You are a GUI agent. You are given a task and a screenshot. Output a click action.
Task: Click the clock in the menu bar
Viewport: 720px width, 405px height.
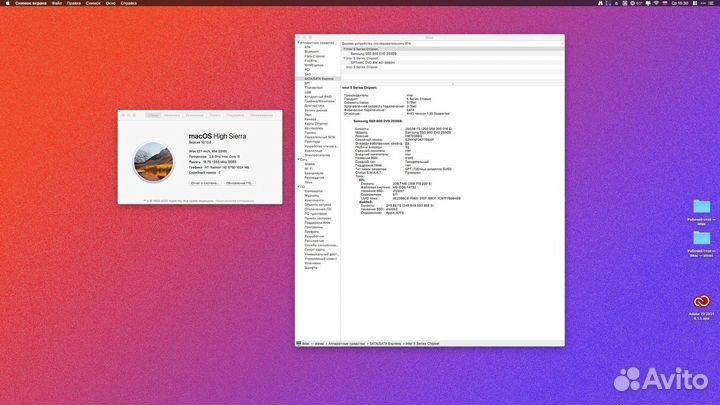[x=680, y=3]
